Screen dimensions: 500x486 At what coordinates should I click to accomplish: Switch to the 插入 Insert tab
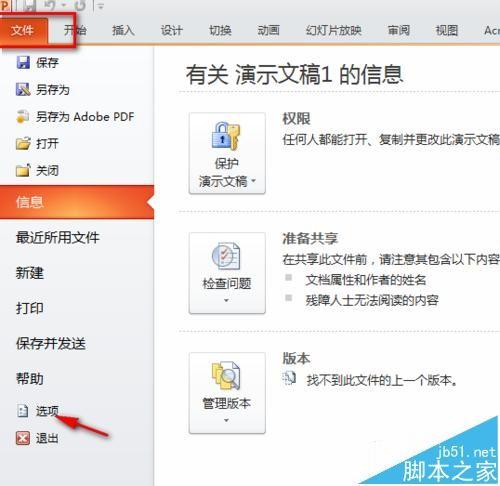(123, 31)
